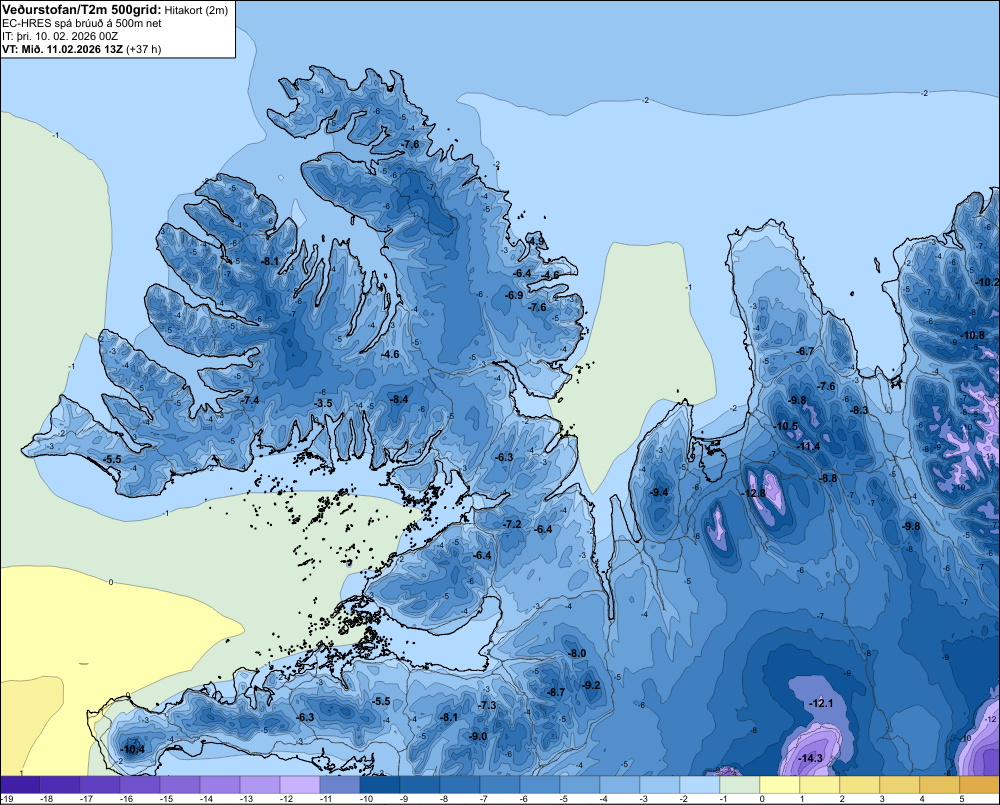Click the '(+37 h)' forecast offset text
This screenshot has width=1000, height=805.
[x=144, y=49]
